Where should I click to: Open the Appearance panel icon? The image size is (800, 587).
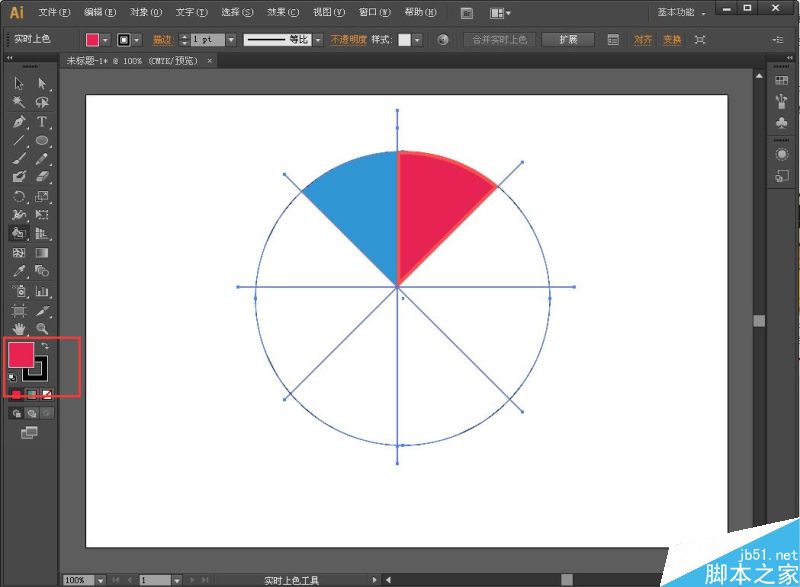[x=781, y=155]
